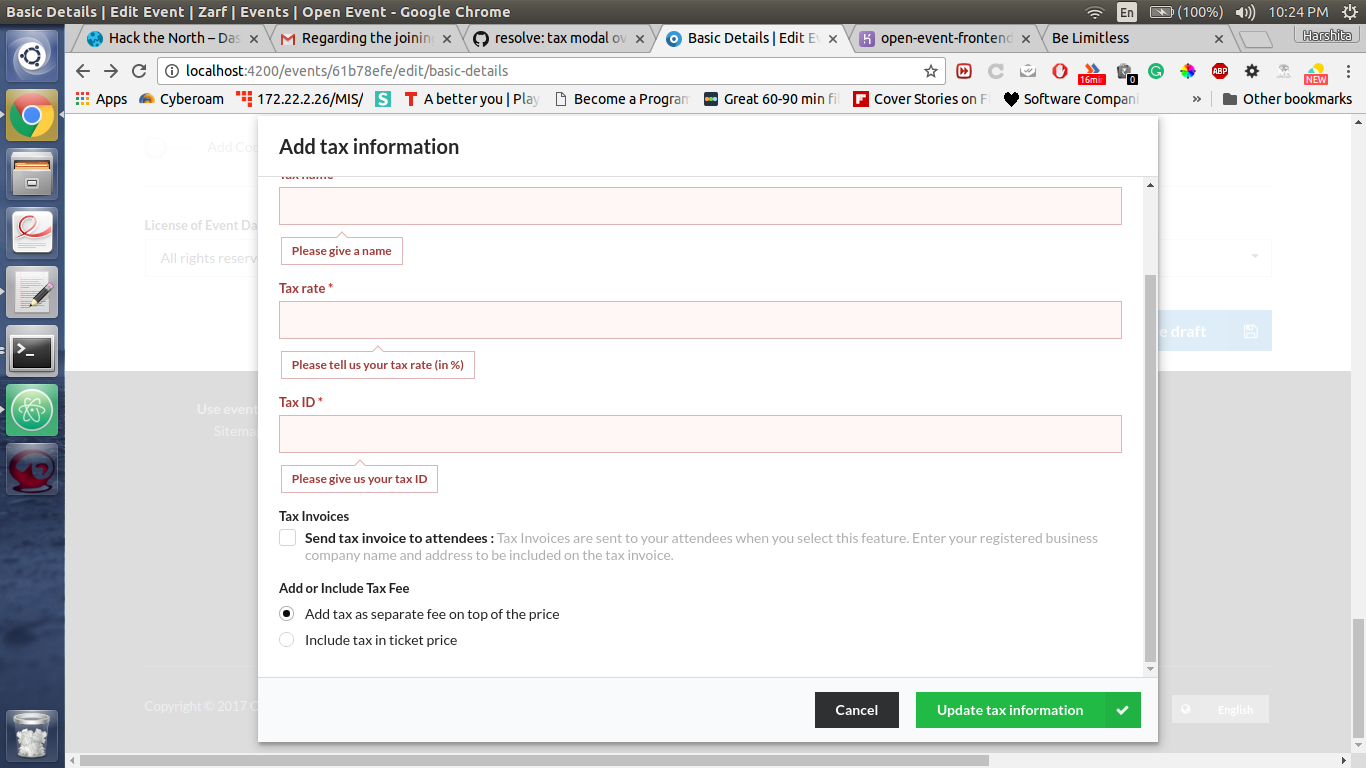
Task: Click into the Tax ID field
Action: pos(700,434)
